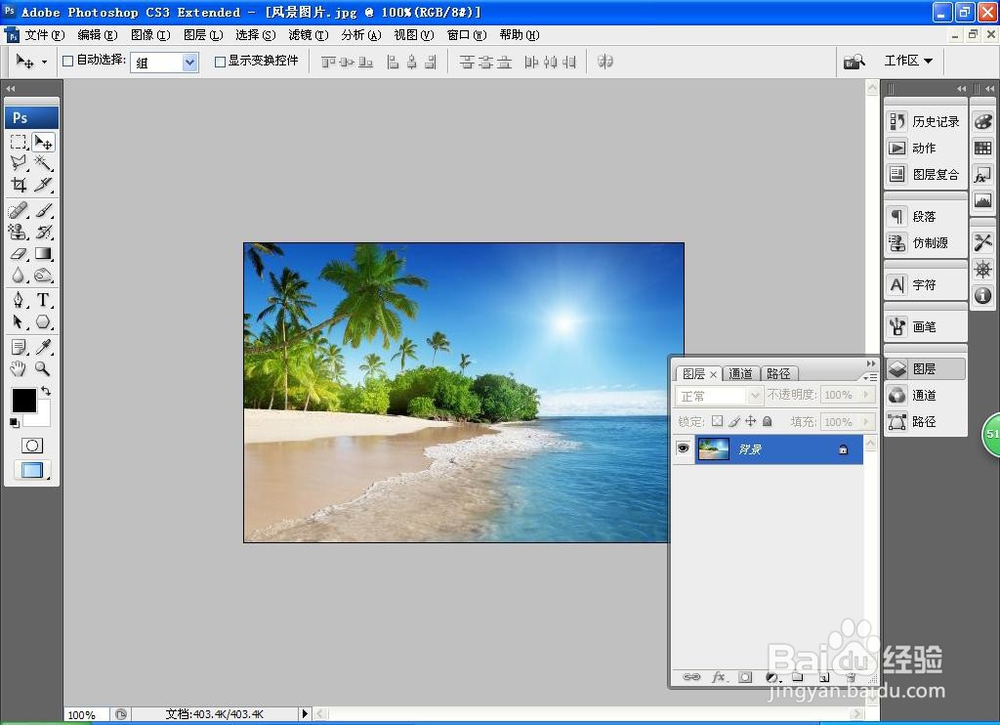
Task: Select the Custom Shape tool
Action: pos(43,321)
